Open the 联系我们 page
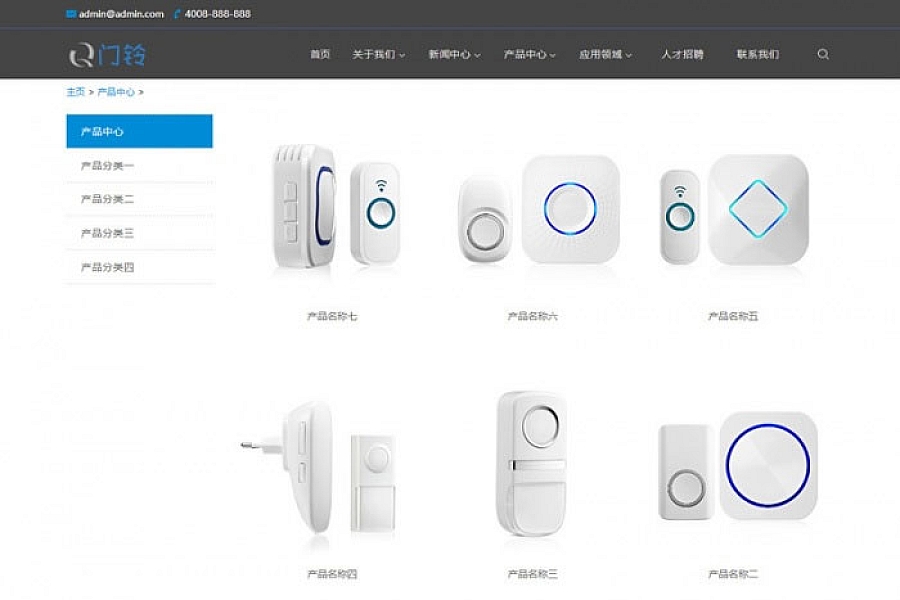The width and height of the screenshot is (900, 600). pos(758,55)
